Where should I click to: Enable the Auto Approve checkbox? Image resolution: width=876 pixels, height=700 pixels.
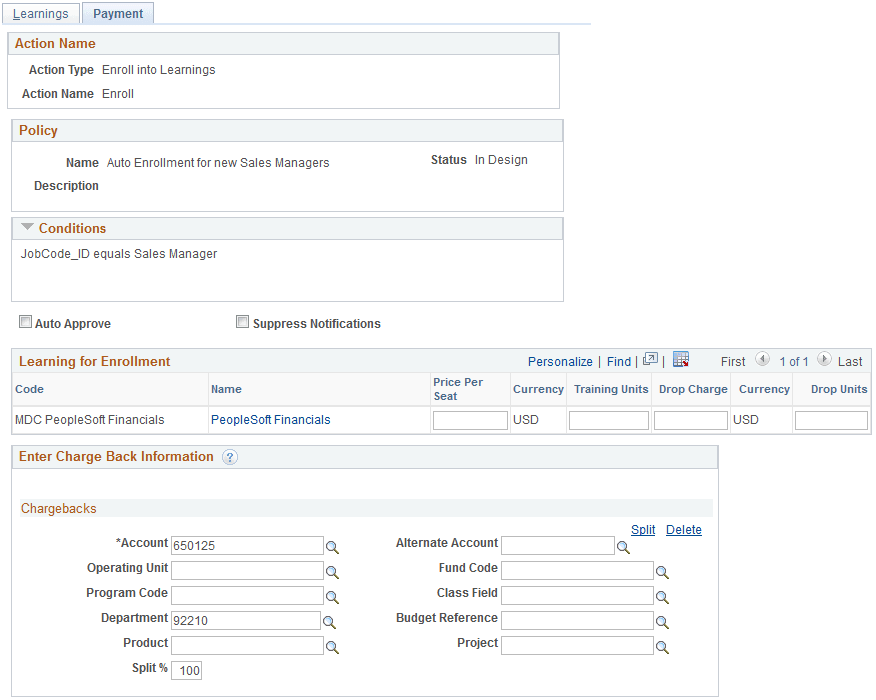point(25,320)
